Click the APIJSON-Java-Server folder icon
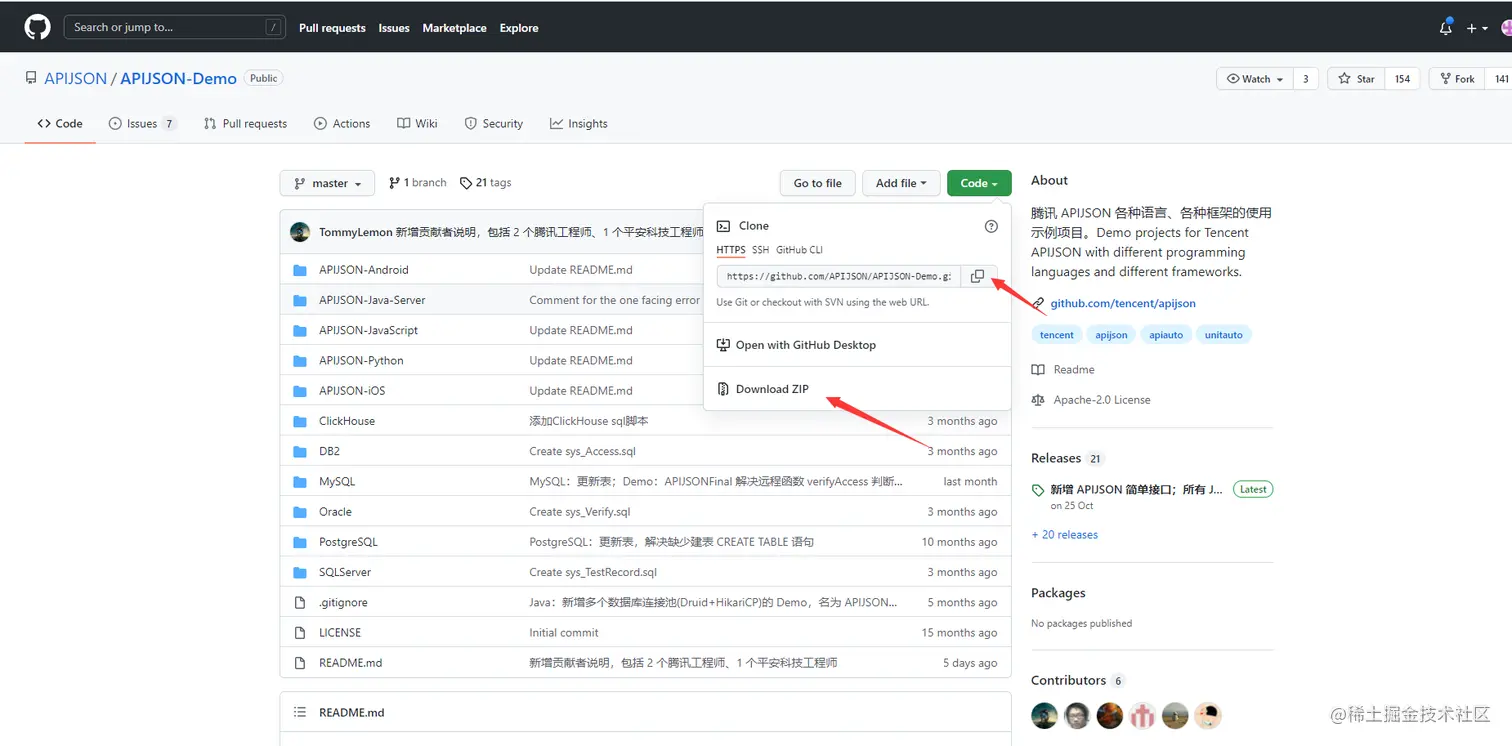This screenshot has height=746, width=1512. coord(299,300)
